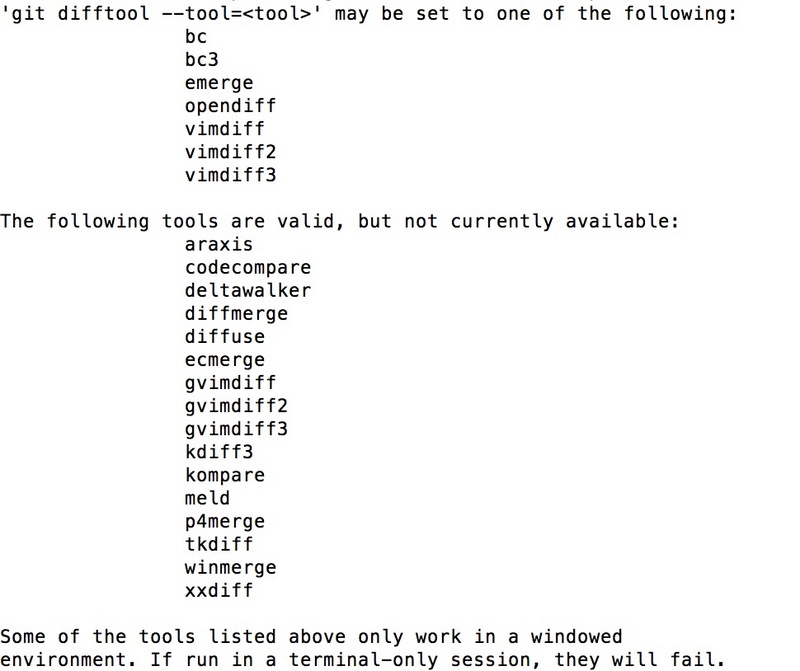This screenshot has height=671, width=800.
Task: Click the 'meld' tool name
Action: [x=207, y=498]
